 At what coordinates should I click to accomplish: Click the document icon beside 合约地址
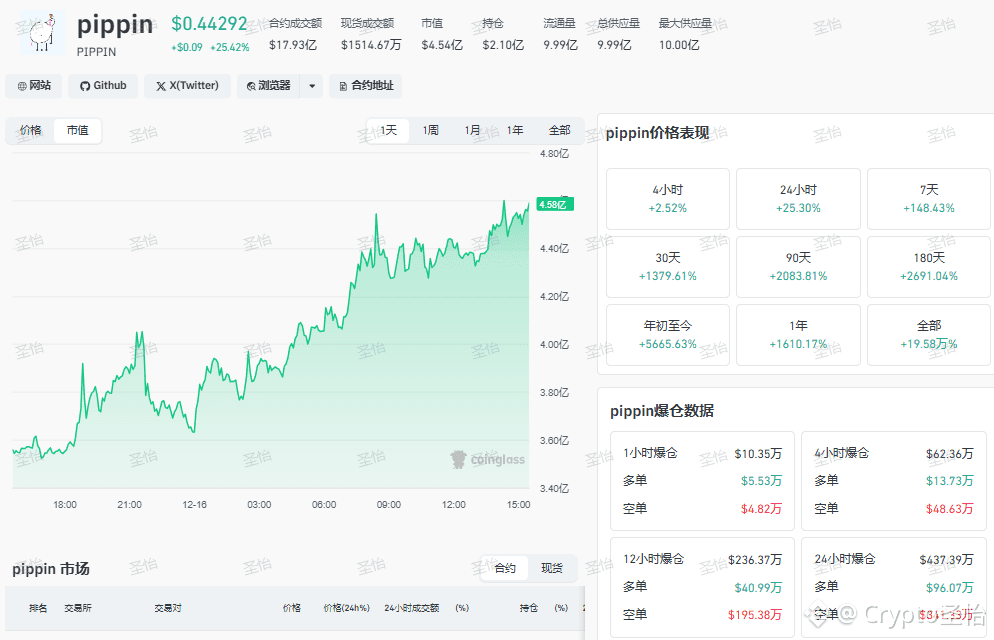(x=343, y=86)
